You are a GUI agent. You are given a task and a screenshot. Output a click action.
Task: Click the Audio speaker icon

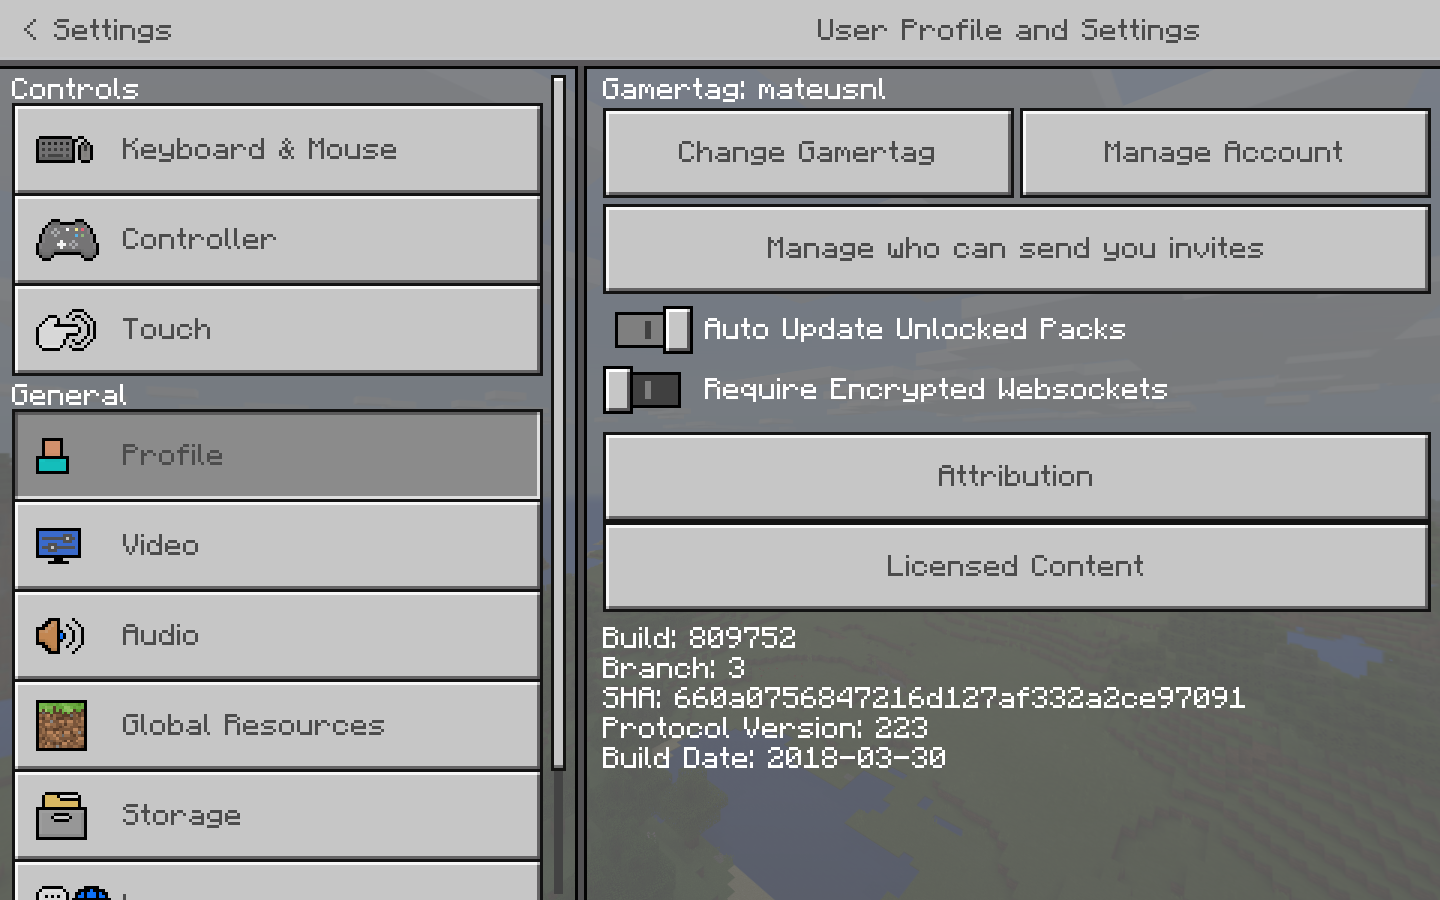point(60,636)
